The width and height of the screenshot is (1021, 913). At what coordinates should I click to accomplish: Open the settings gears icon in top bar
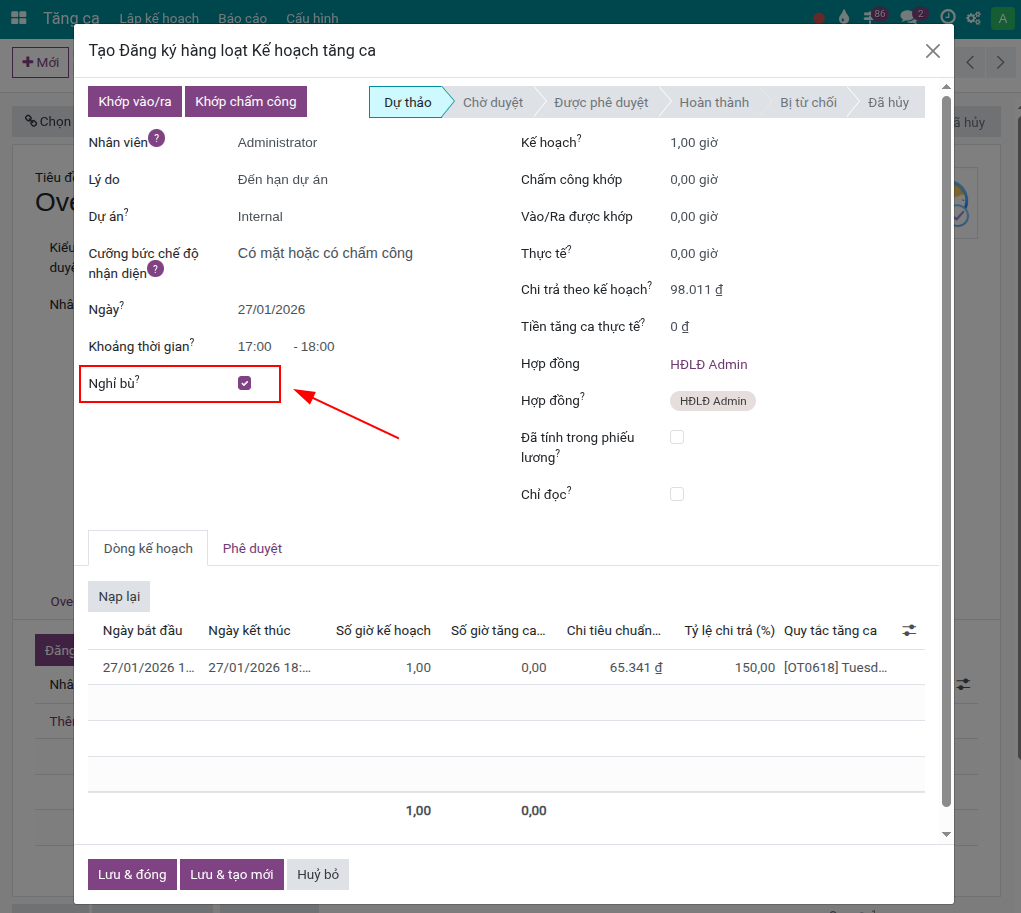[x=972, y=17]
